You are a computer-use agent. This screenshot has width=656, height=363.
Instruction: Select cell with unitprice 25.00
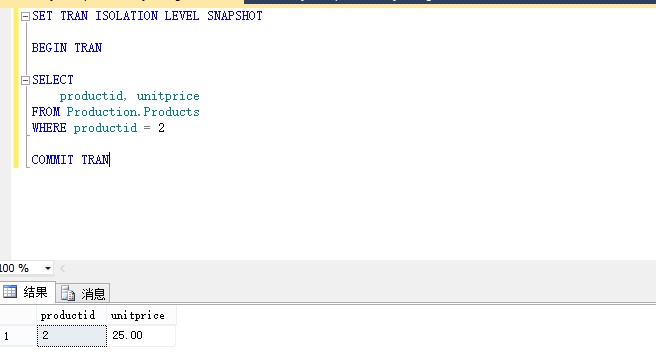(141, 336)
